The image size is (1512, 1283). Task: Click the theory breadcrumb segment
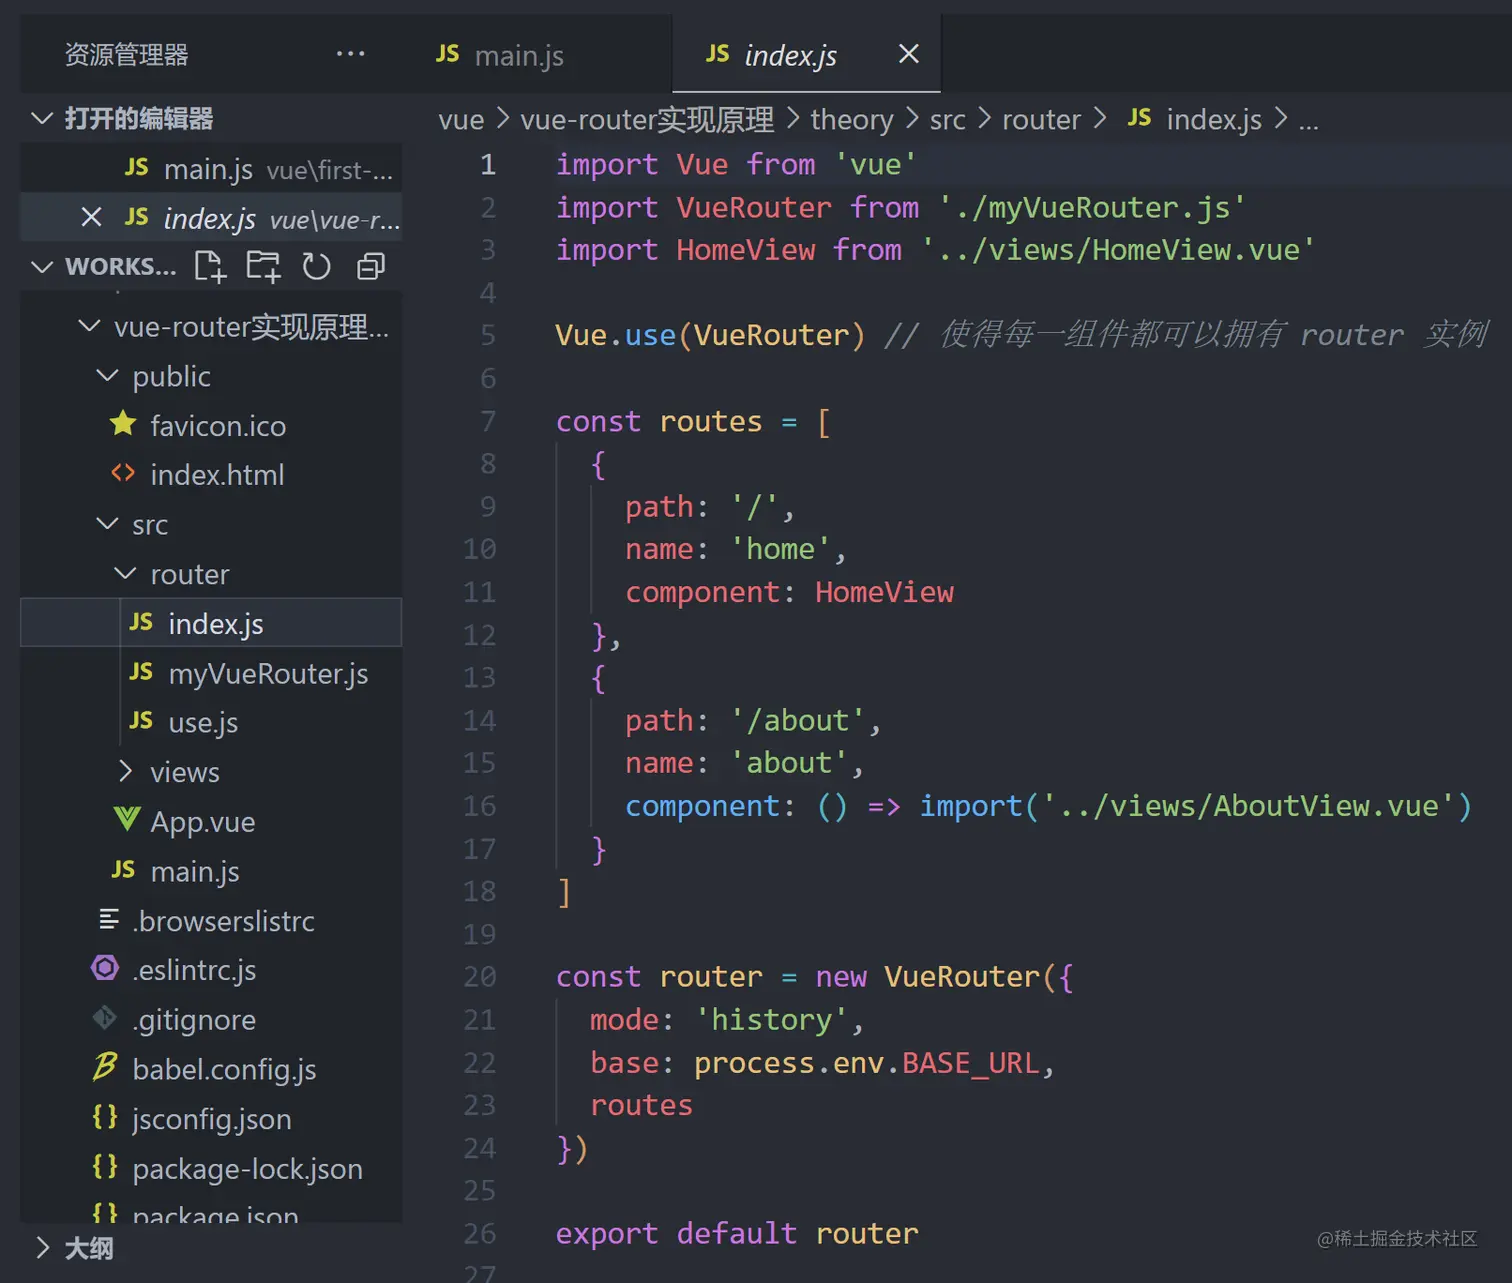[x=852, y=120]
